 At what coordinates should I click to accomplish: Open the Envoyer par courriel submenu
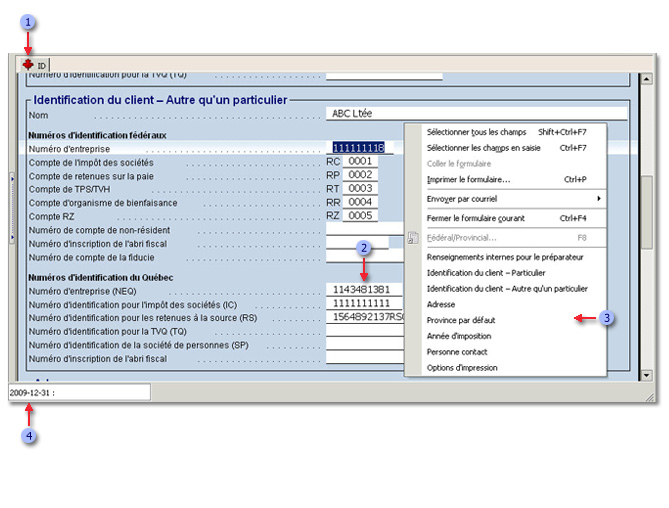coord(506,199)
